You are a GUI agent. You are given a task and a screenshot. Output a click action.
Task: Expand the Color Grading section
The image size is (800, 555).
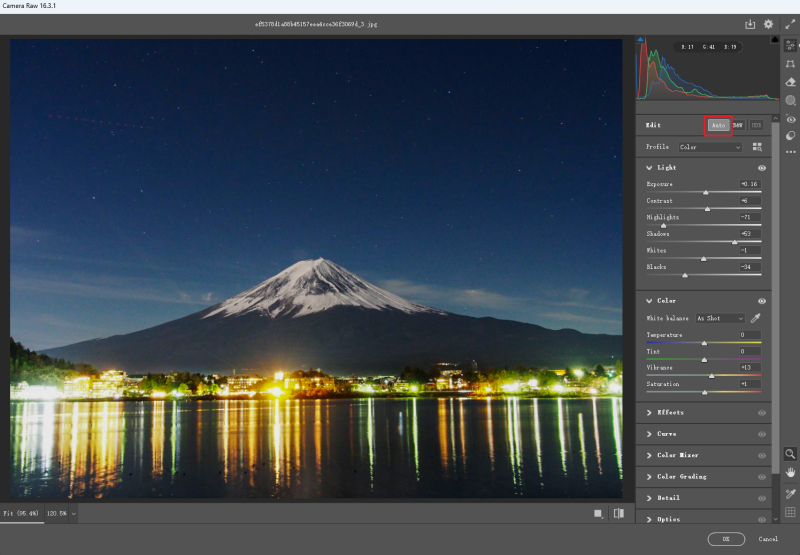(x=680, y=477)
